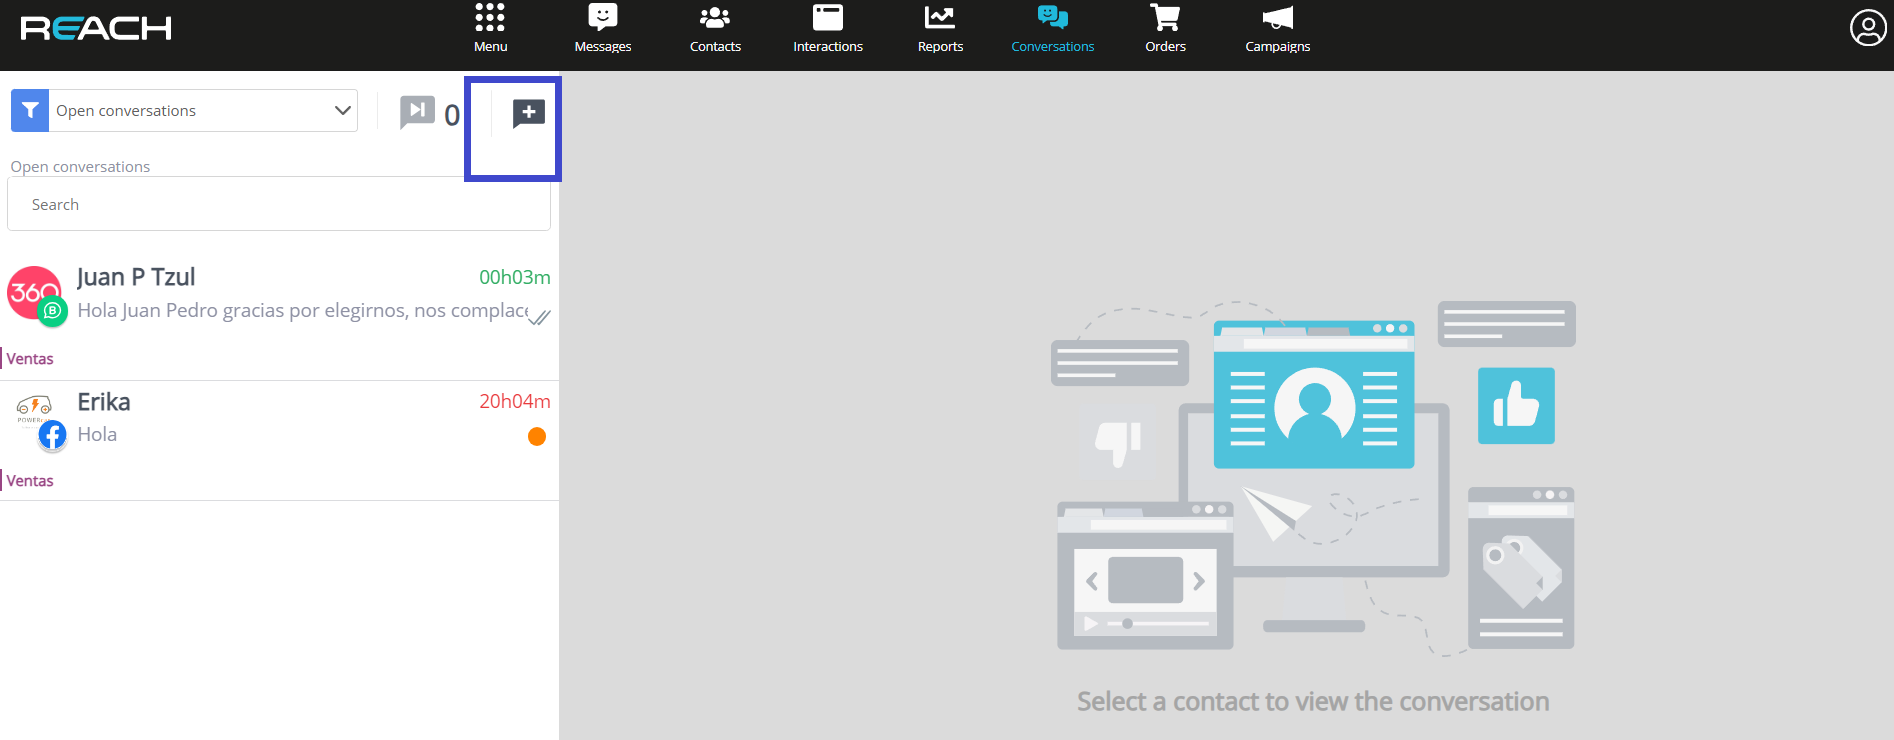Click the dropdown chevron arrow

pyautogui.click(x=342, y=111)
